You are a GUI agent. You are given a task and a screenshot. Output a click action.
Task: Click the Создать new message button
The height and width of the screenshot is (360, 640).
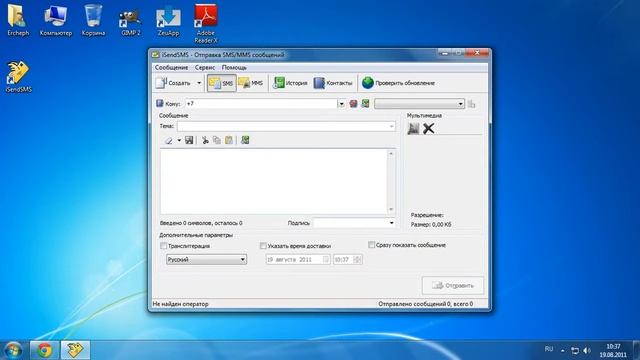[x=173, y=83]
